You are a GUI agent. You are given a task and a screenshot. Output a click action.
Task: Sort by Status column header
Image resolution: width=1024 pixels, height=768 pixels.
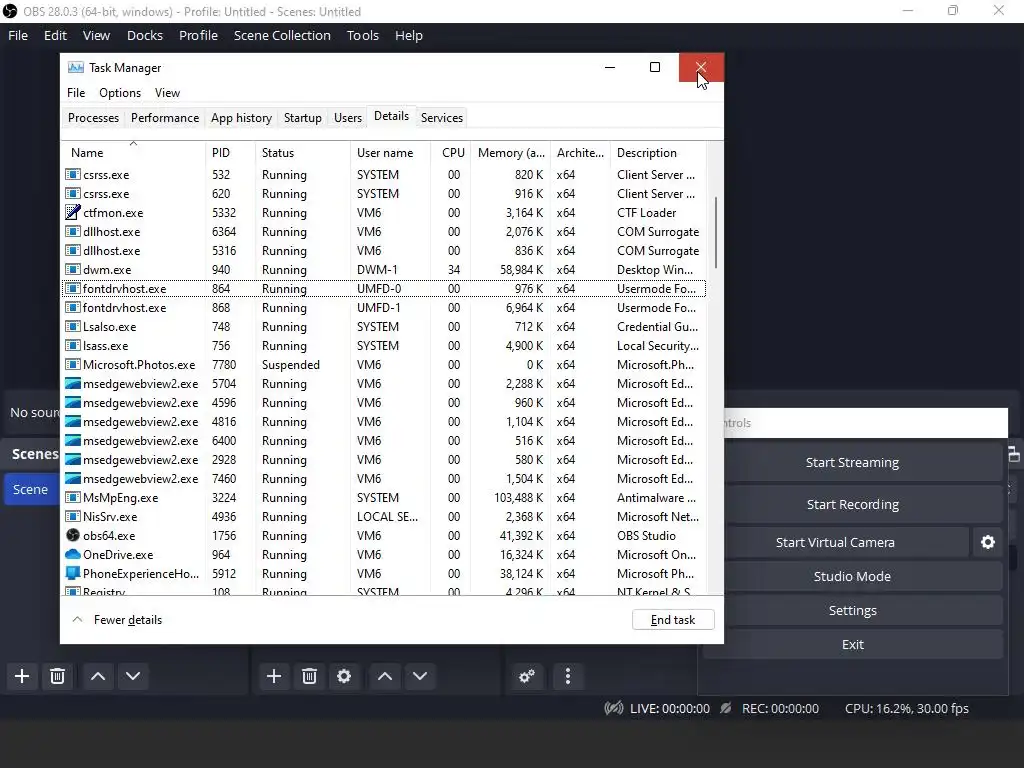302,152
